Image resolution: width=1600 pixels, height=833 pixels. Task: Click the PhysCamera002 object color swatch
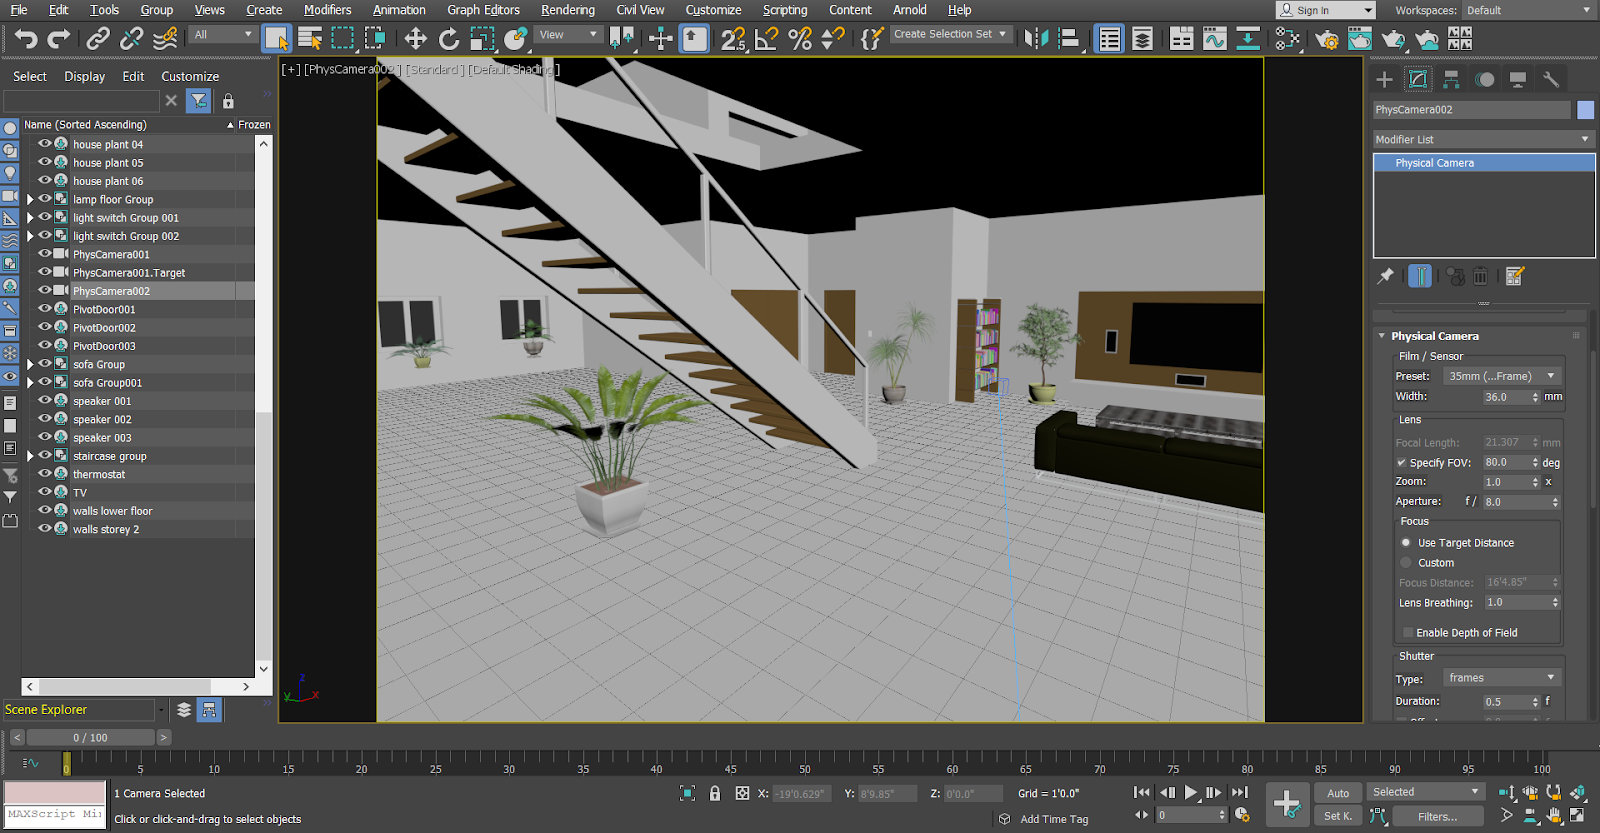point(1586,110)
